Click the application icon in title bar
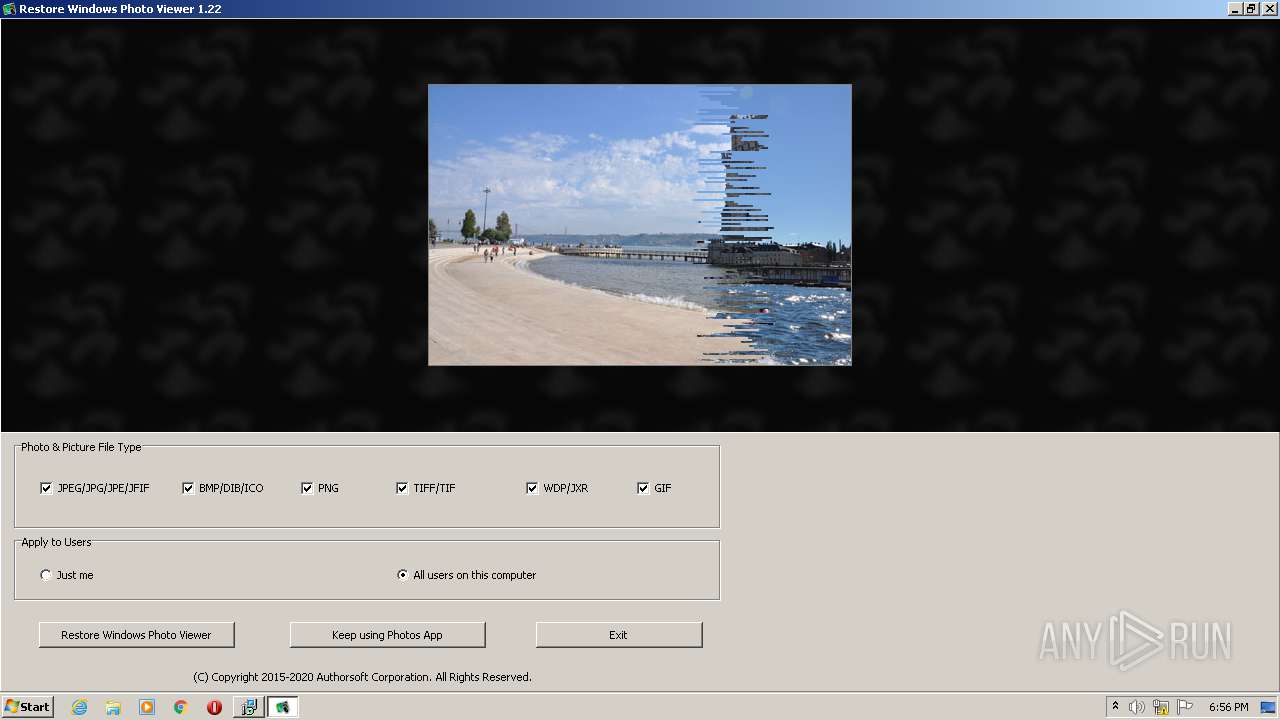 coord(9,9)
